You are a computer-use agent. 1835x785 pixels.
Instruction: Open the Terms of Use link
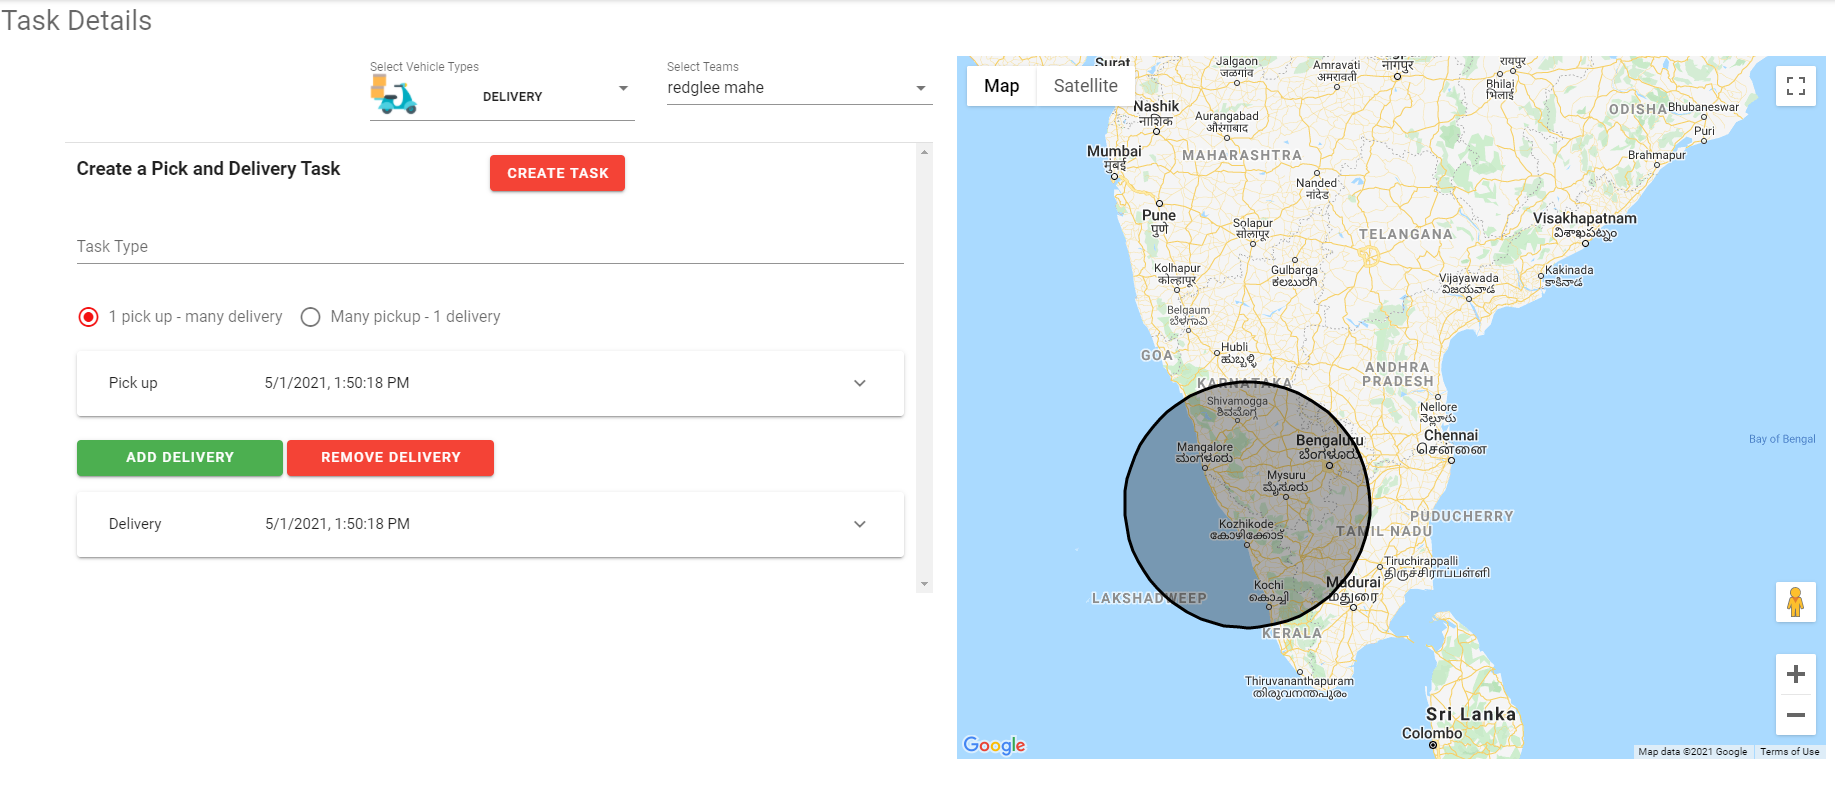coord(1789,752)
